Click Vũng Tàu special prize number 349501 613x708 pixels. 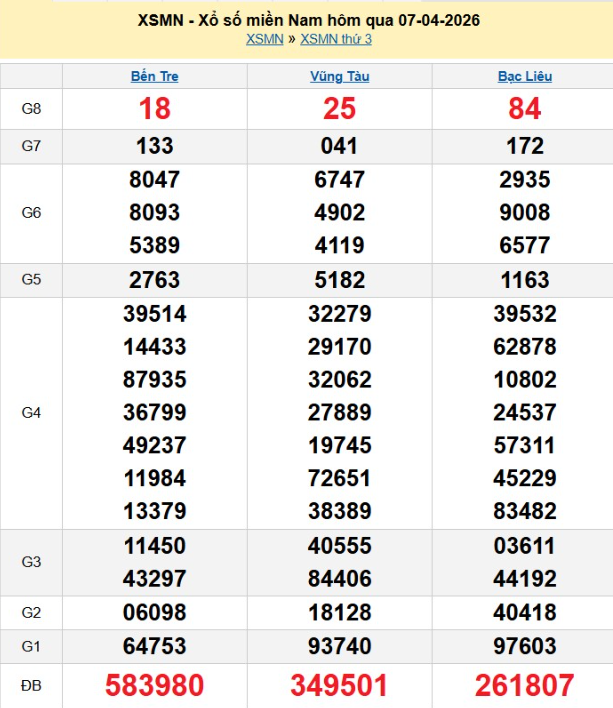(339, 685)
